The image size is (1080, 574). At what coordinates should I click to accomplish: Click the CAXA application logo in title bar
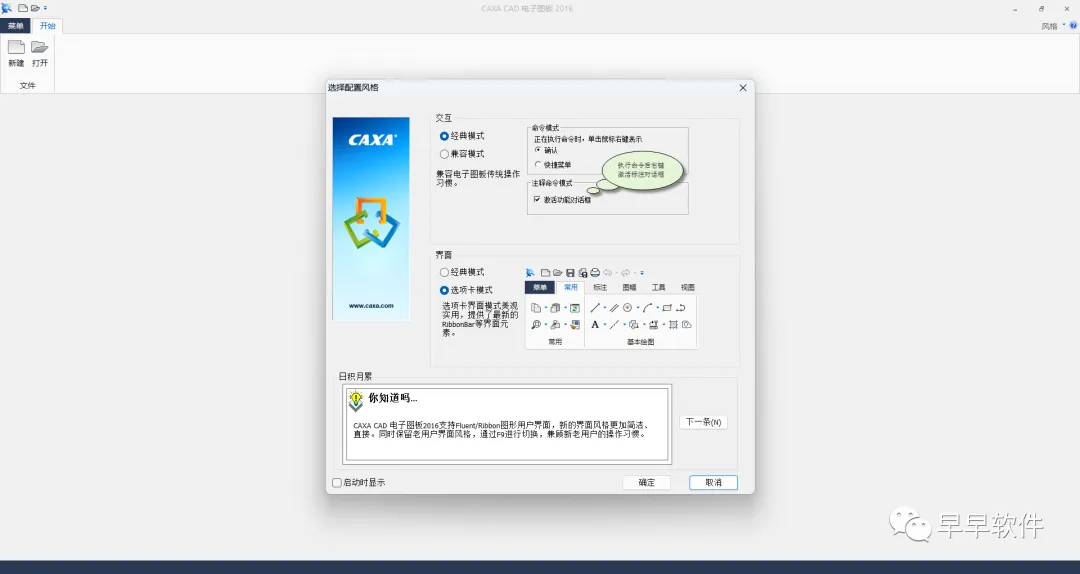coord(6,8)
